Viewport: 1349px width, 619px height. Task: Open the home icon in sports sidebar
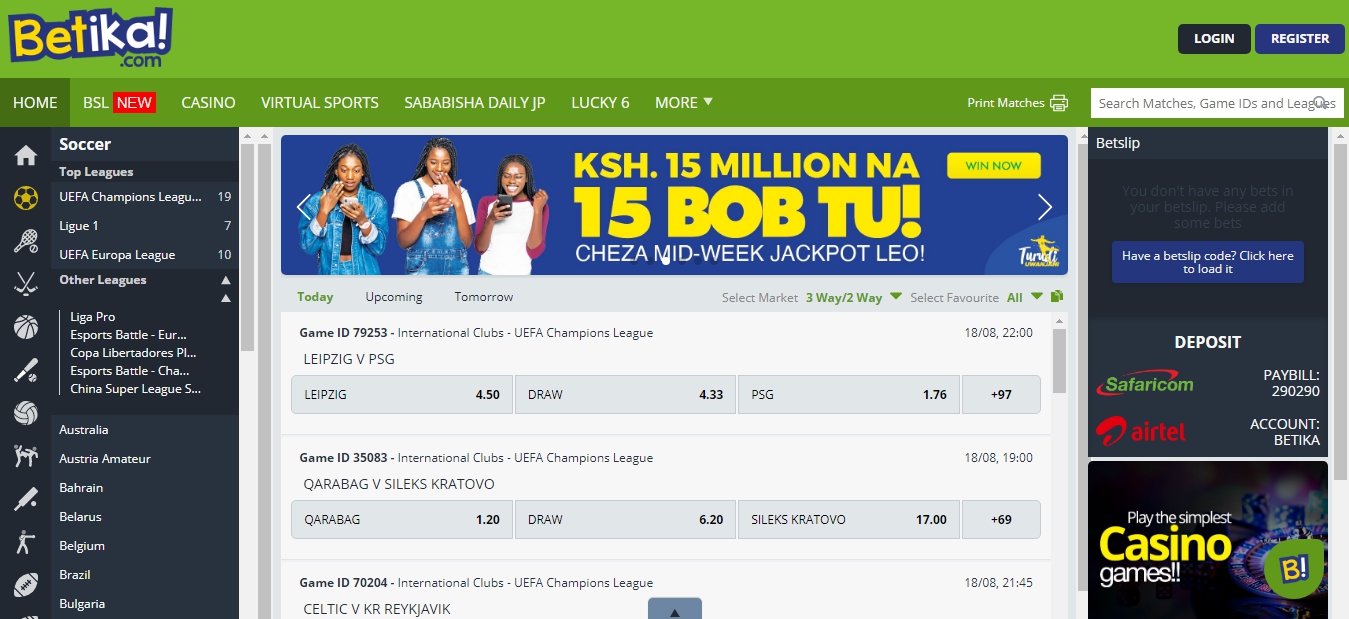pos(26,155)
